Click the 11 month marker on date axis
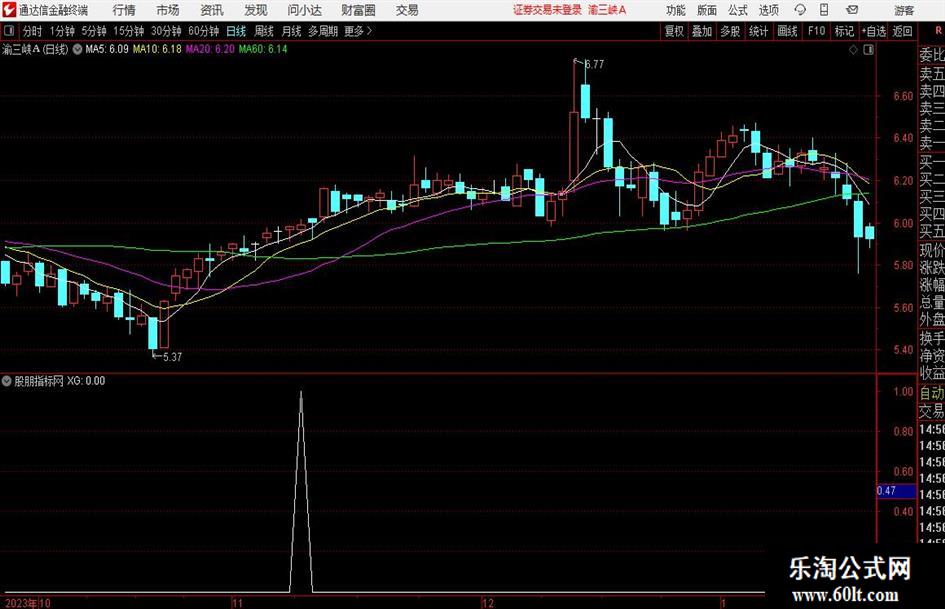 (x=237, y=602)
